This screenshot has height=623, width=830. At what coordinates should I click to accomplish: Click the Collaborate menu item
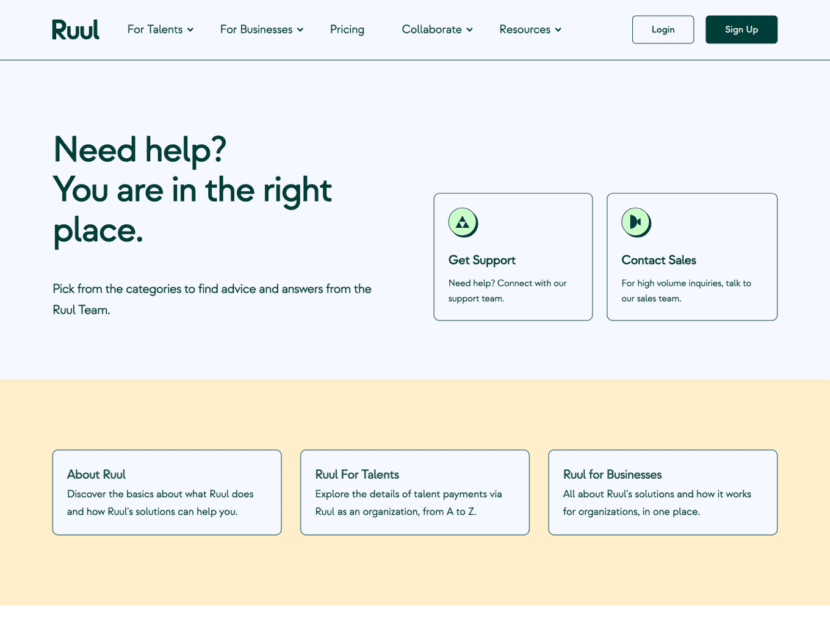(436, 29)
